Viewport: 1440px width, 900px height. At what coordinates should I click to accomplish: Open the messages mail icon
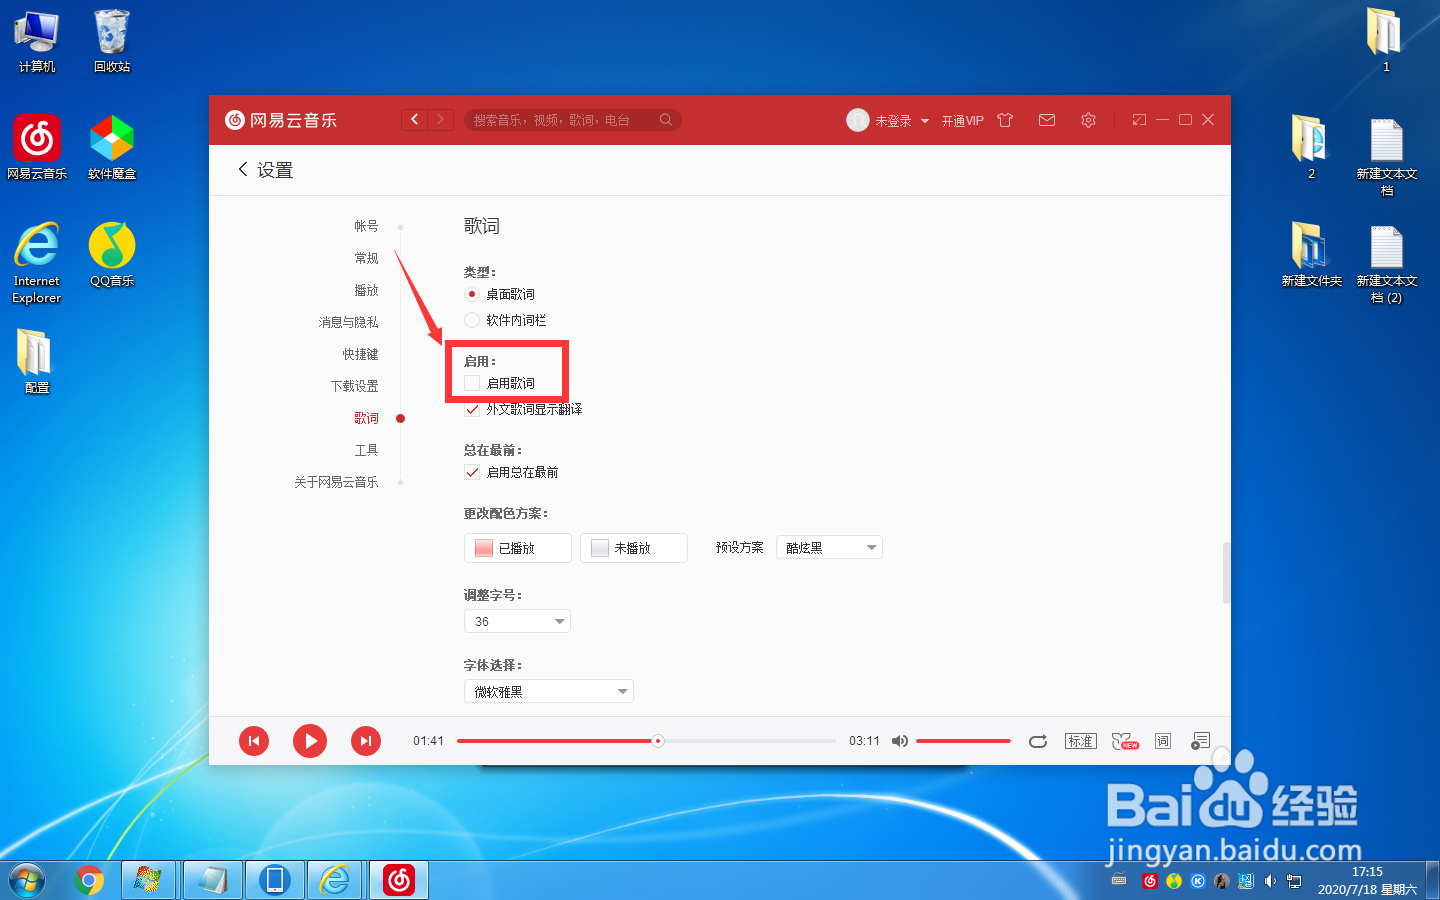(x=1047, y=120)
